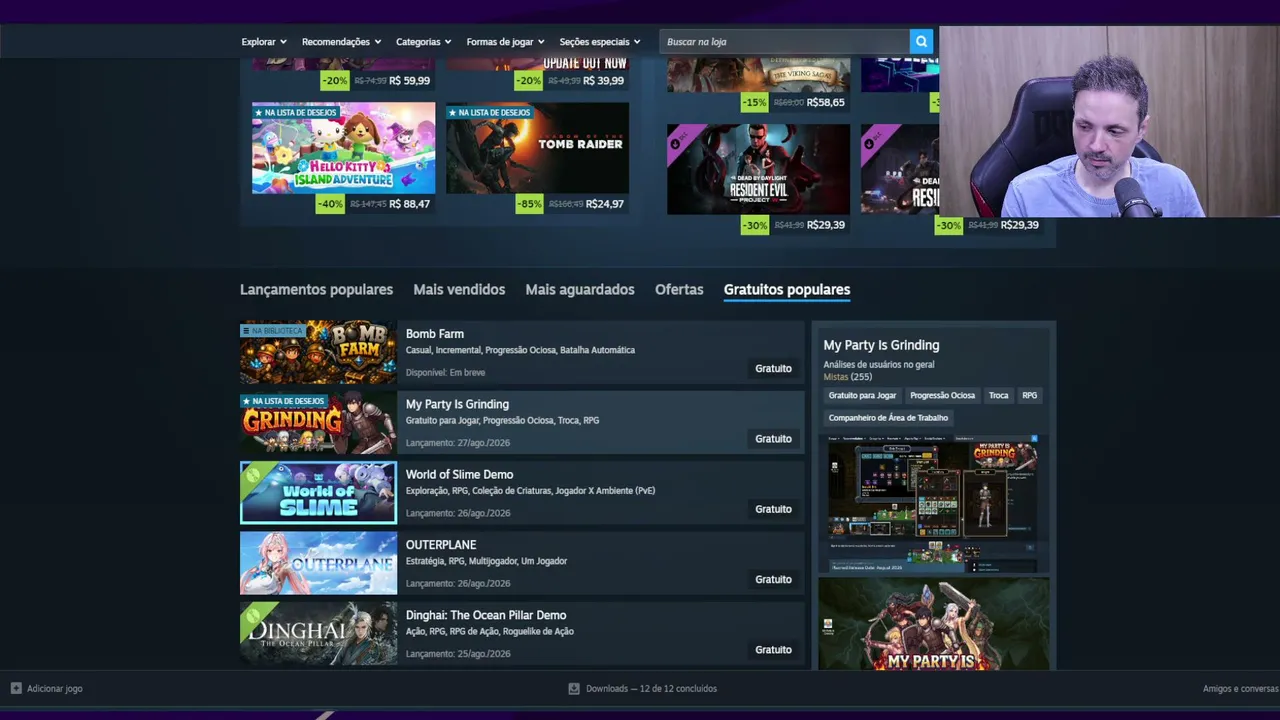The image size is (1280, 720).
Task: Expand the Formas de jogar menu
Action: point(505,42)
